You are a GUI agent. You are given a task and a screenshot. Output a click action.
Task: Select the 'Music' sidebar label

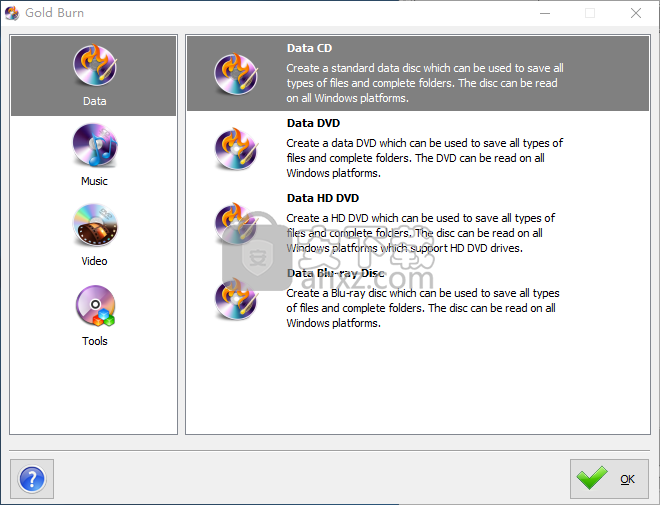[x=94, y=181]
